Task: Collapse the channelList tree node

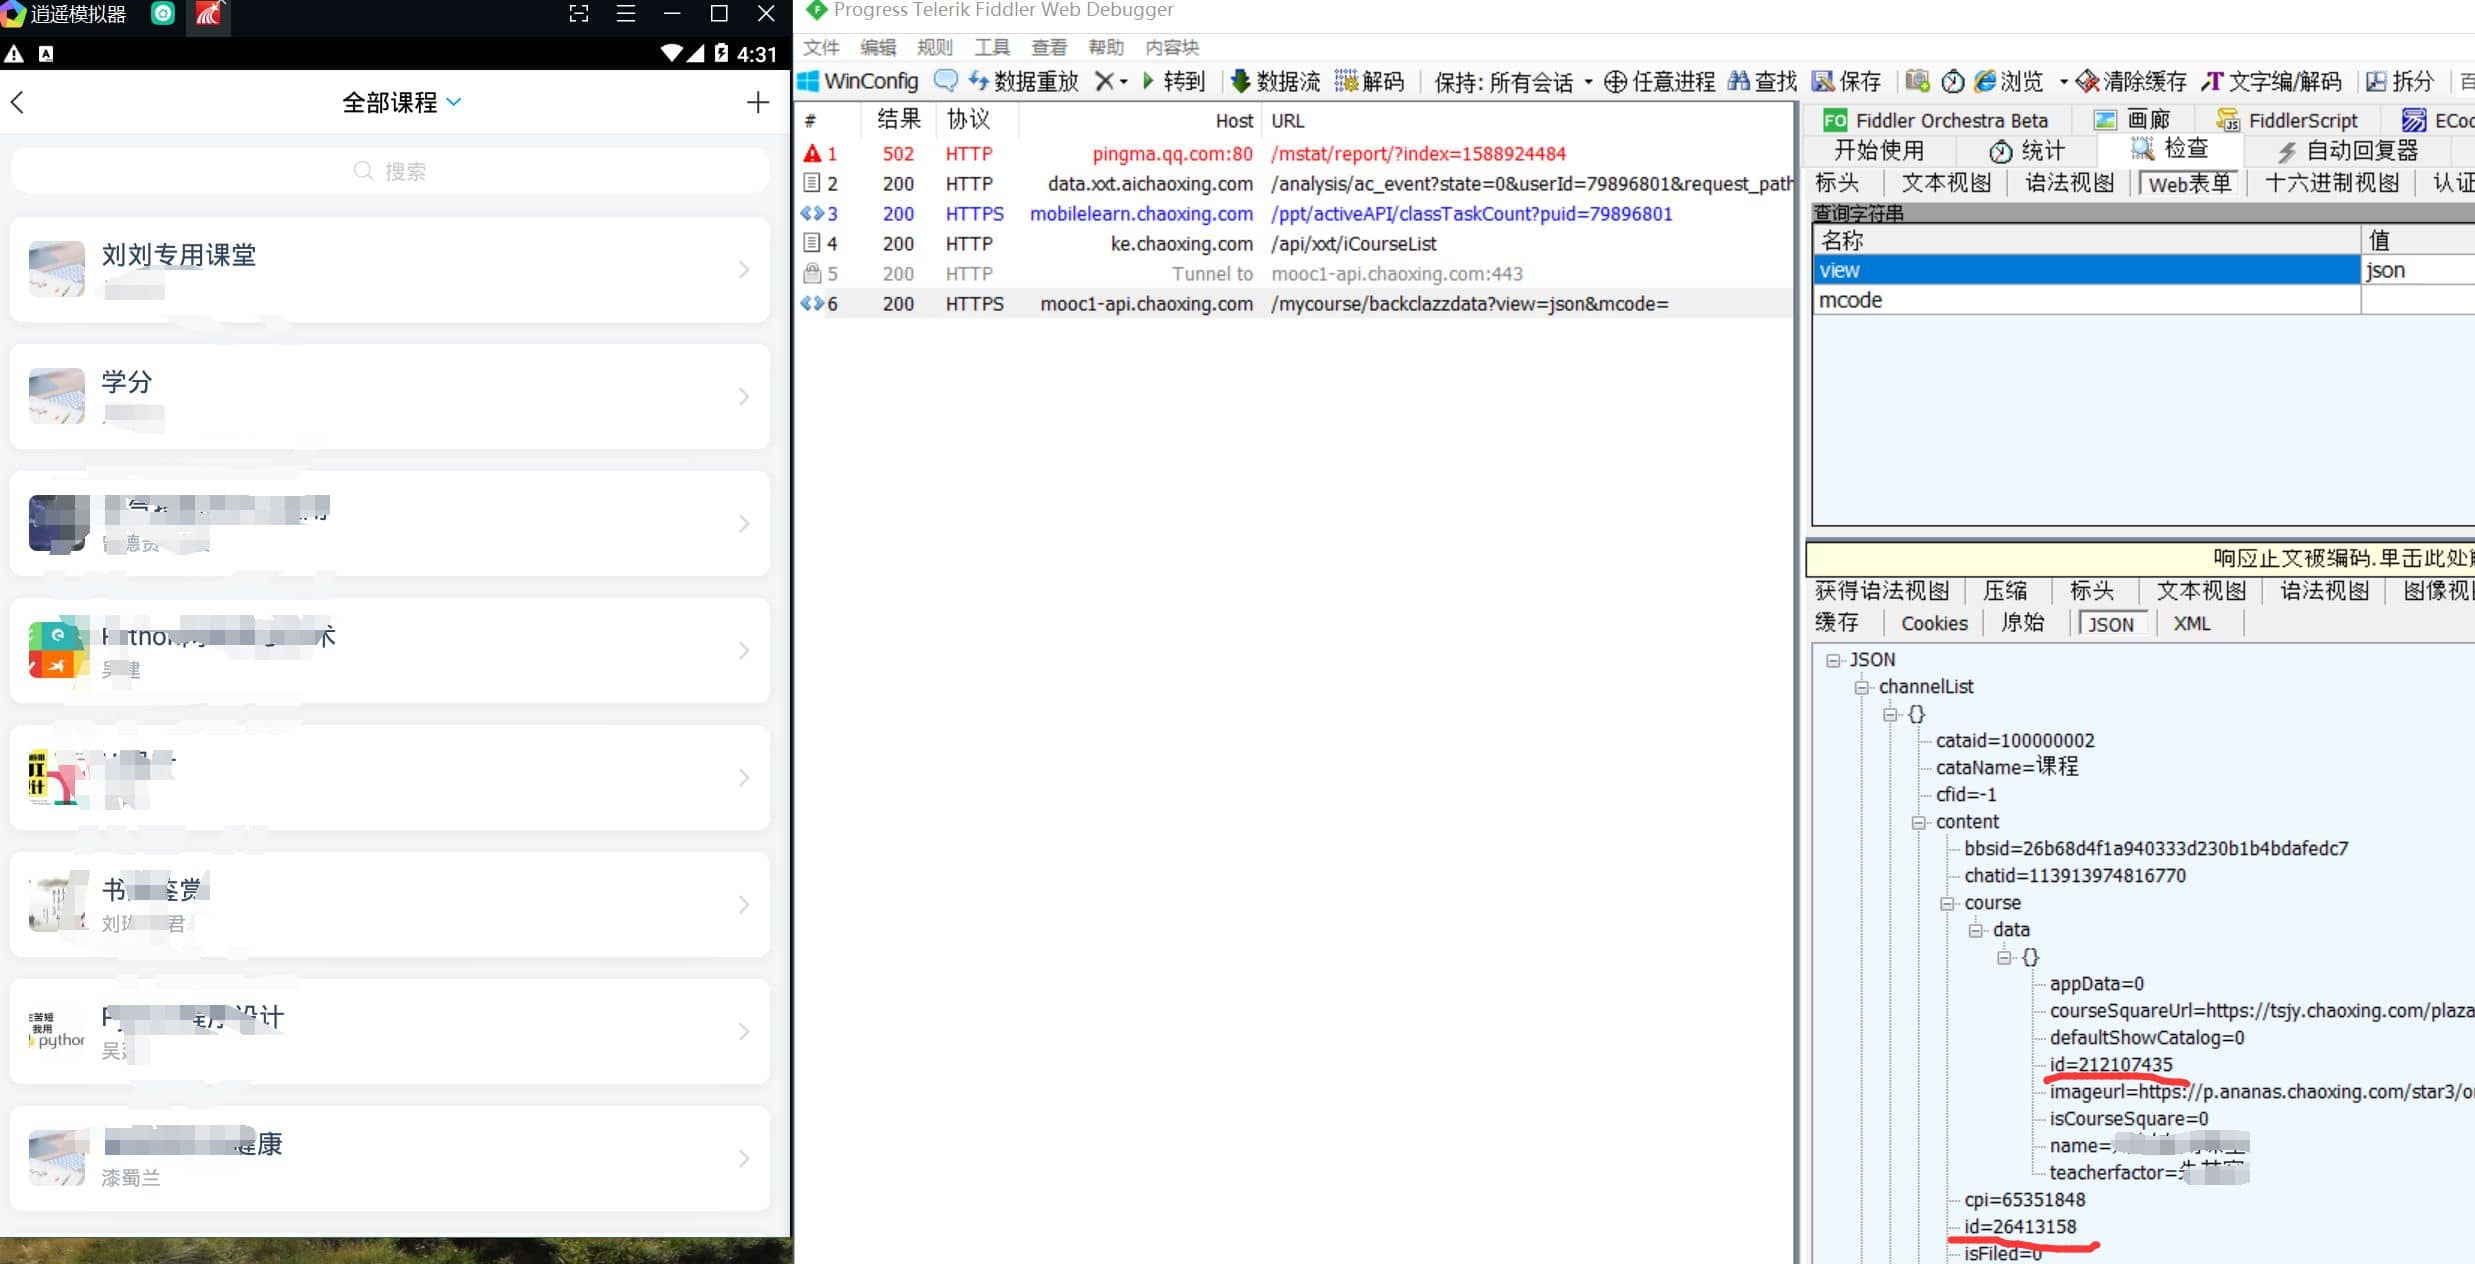Action: pos(1862,687)
